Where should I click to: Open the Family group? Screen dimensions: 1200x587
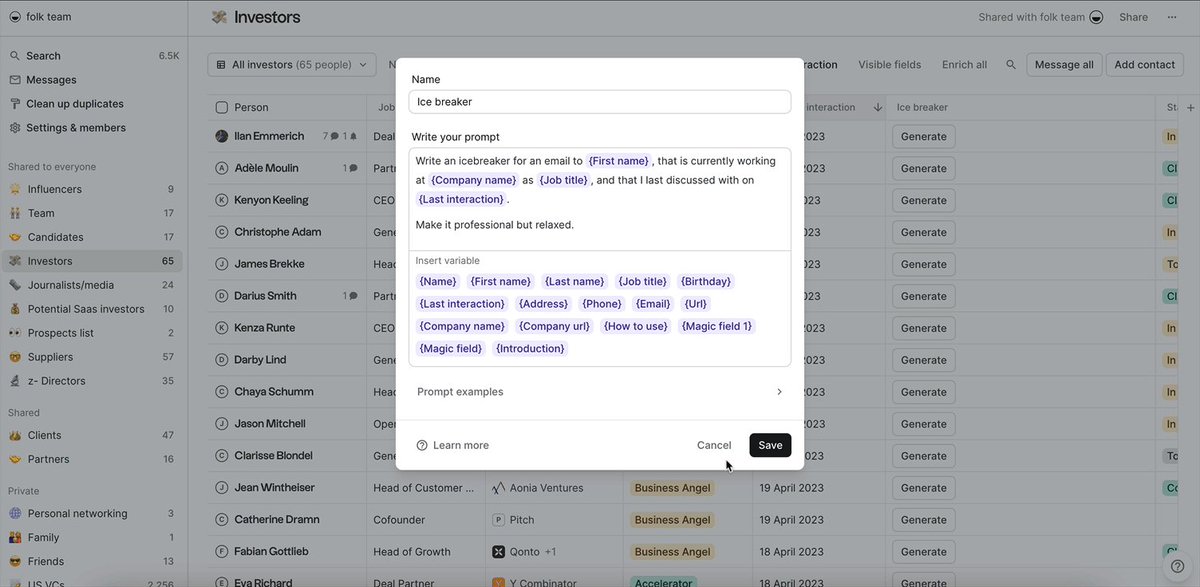pyautogui.click(x=92, y=537)
